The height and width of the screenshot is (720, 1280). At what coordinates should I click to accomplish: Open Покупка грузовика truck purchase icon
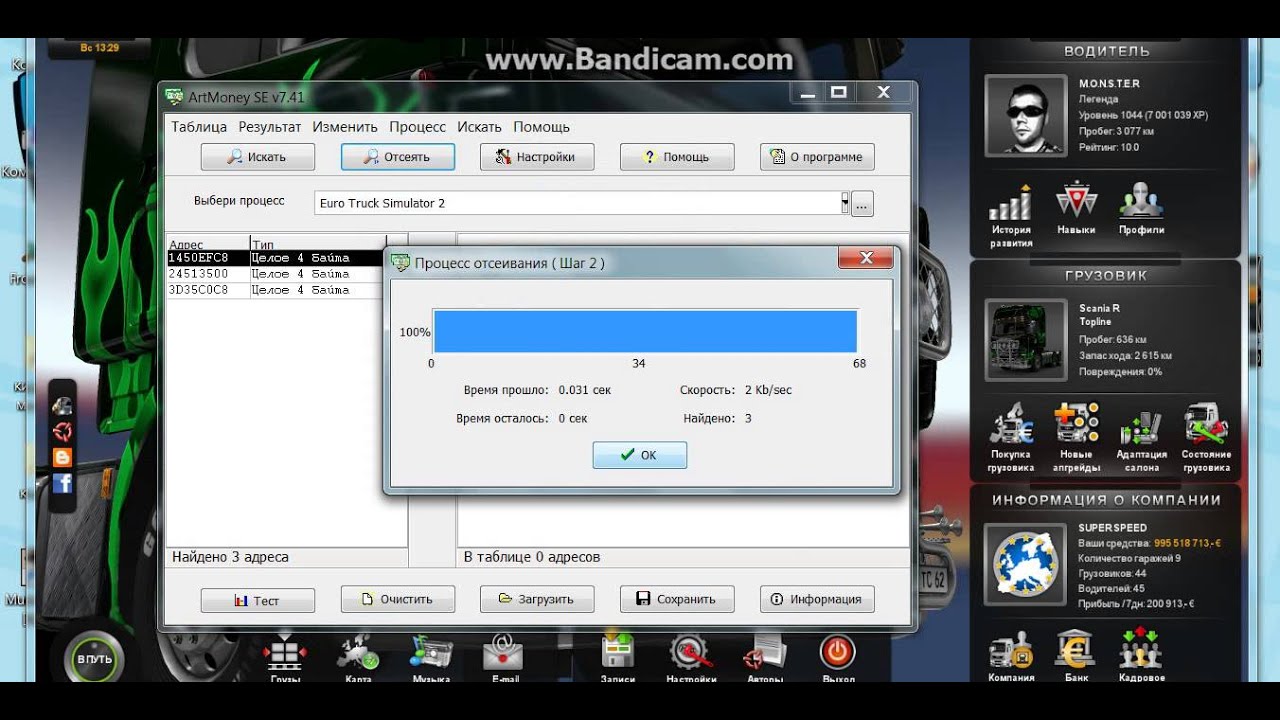(x=1010, y=423)
